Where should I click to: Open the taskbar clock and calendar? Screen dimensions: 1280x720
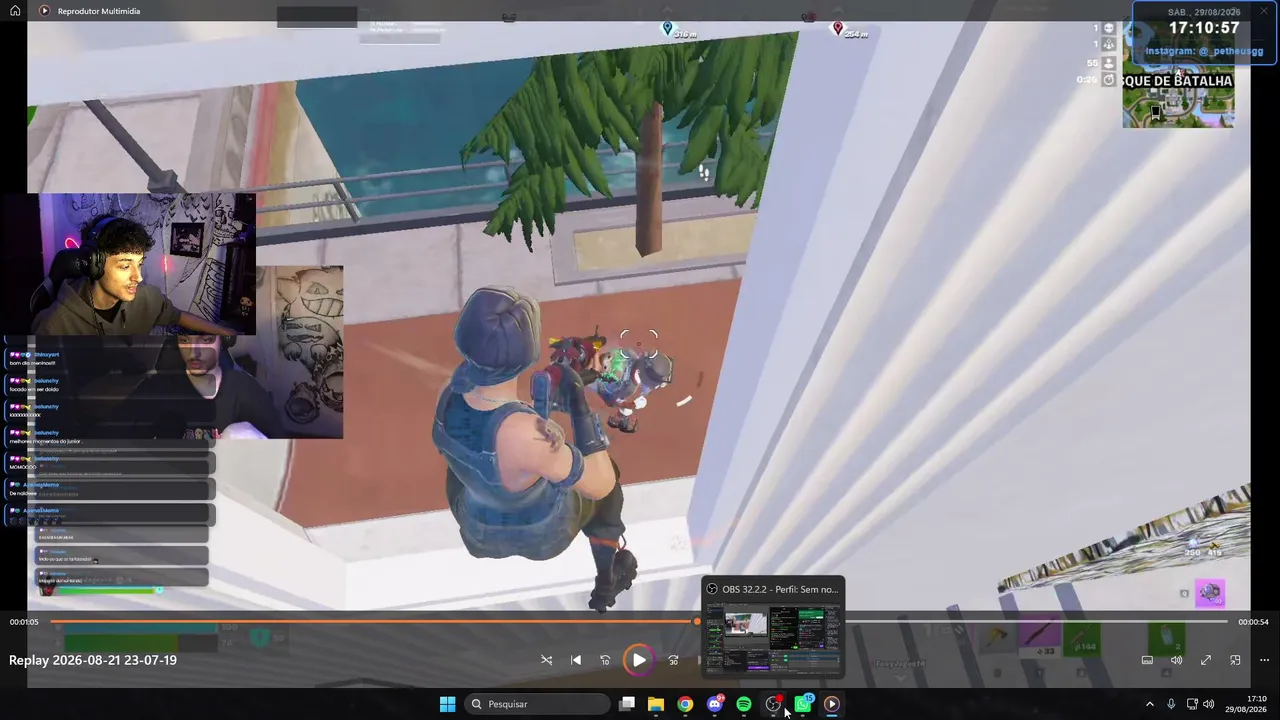point(1246,704)
